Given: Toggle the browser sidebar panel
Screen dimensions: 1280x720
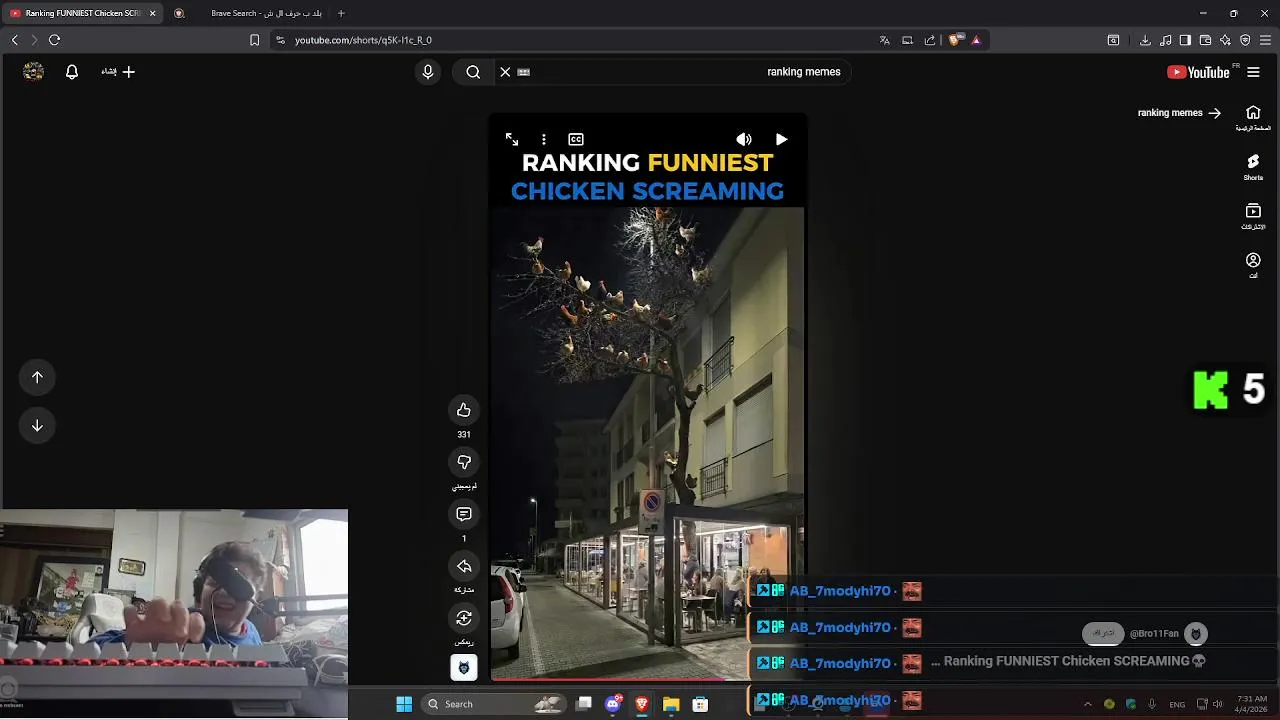Looking at the screenshot, I should click(x=1185, y=40).
